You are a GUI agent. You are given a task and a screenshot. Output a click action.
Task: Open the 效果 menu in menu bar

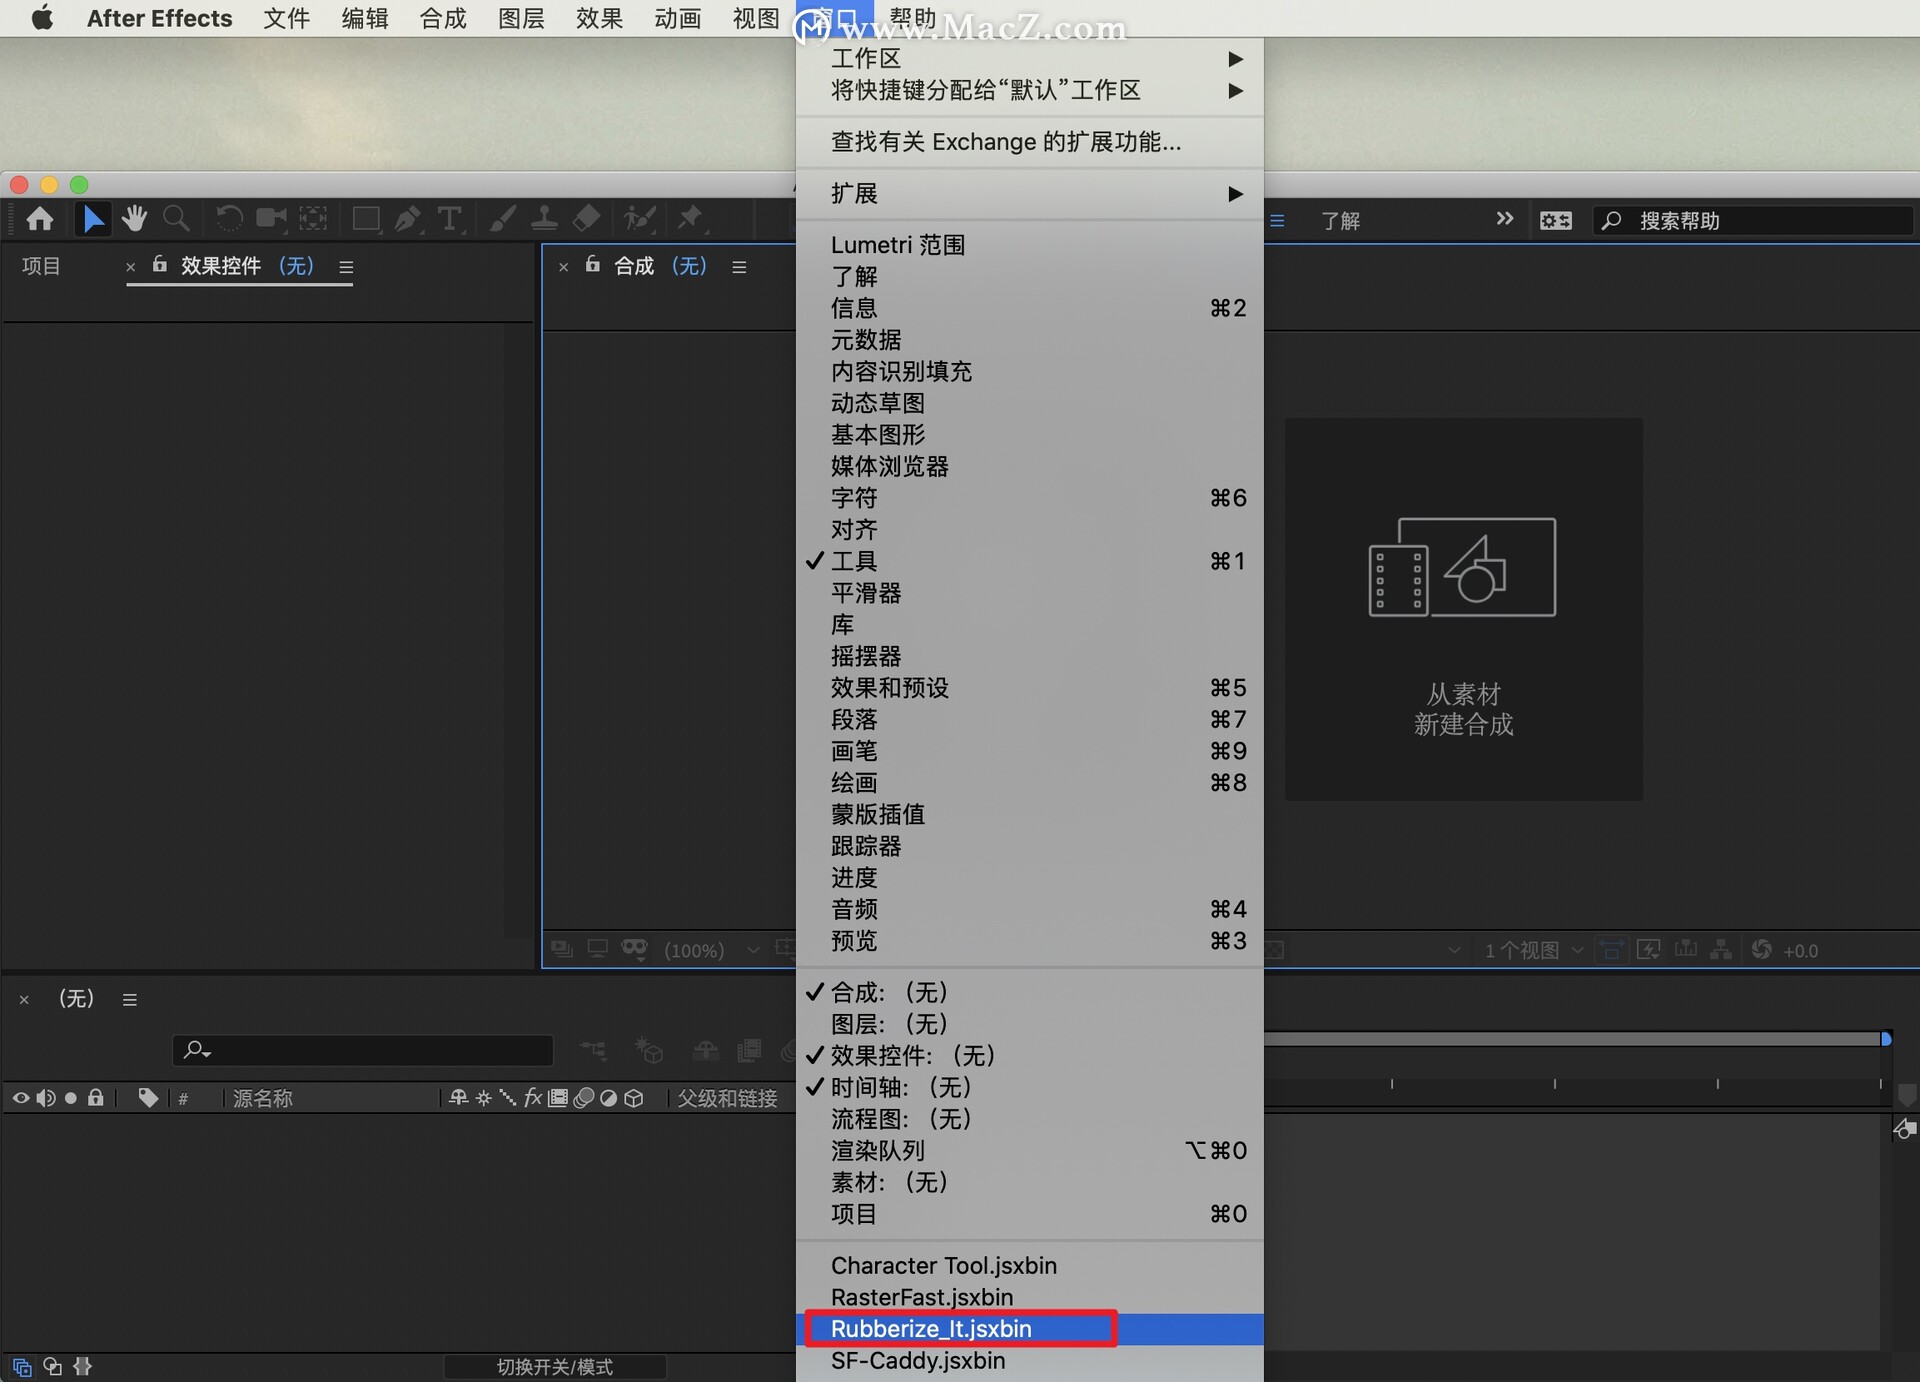click(x=599, y=18)
